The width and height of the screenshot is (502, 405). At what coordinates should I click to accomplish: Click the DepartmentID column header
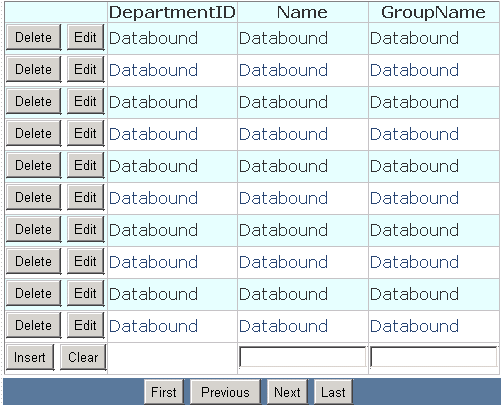tap(172, 12)
